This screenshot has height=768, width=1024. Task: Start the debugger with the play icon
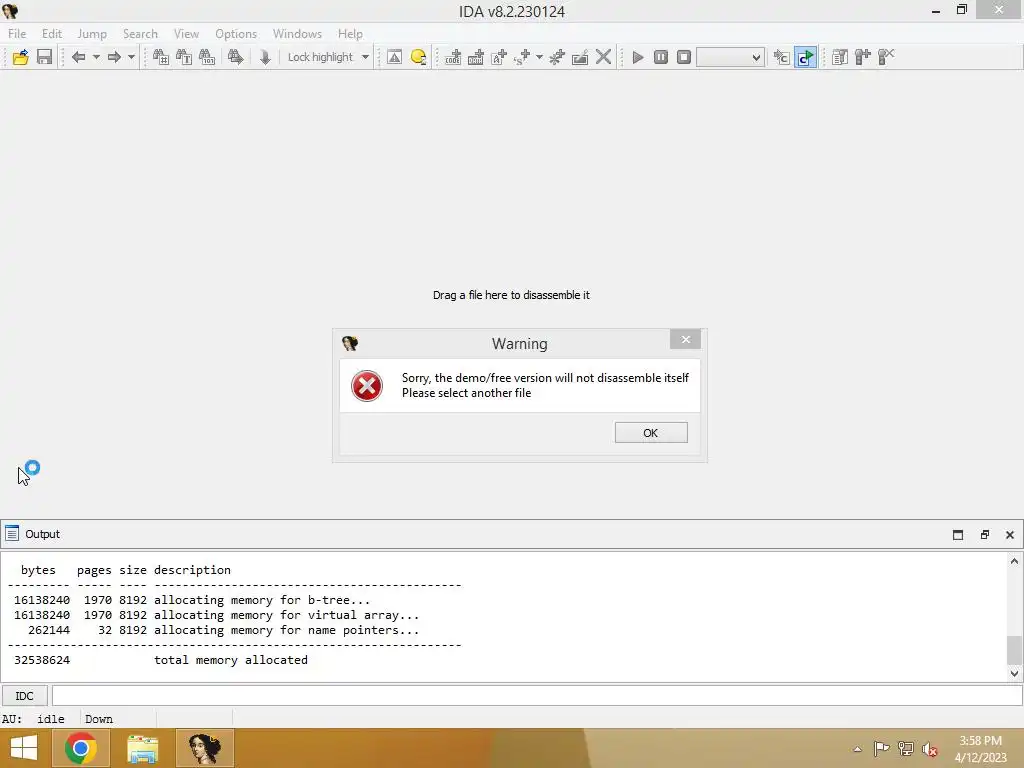click(x=638, y=57)
